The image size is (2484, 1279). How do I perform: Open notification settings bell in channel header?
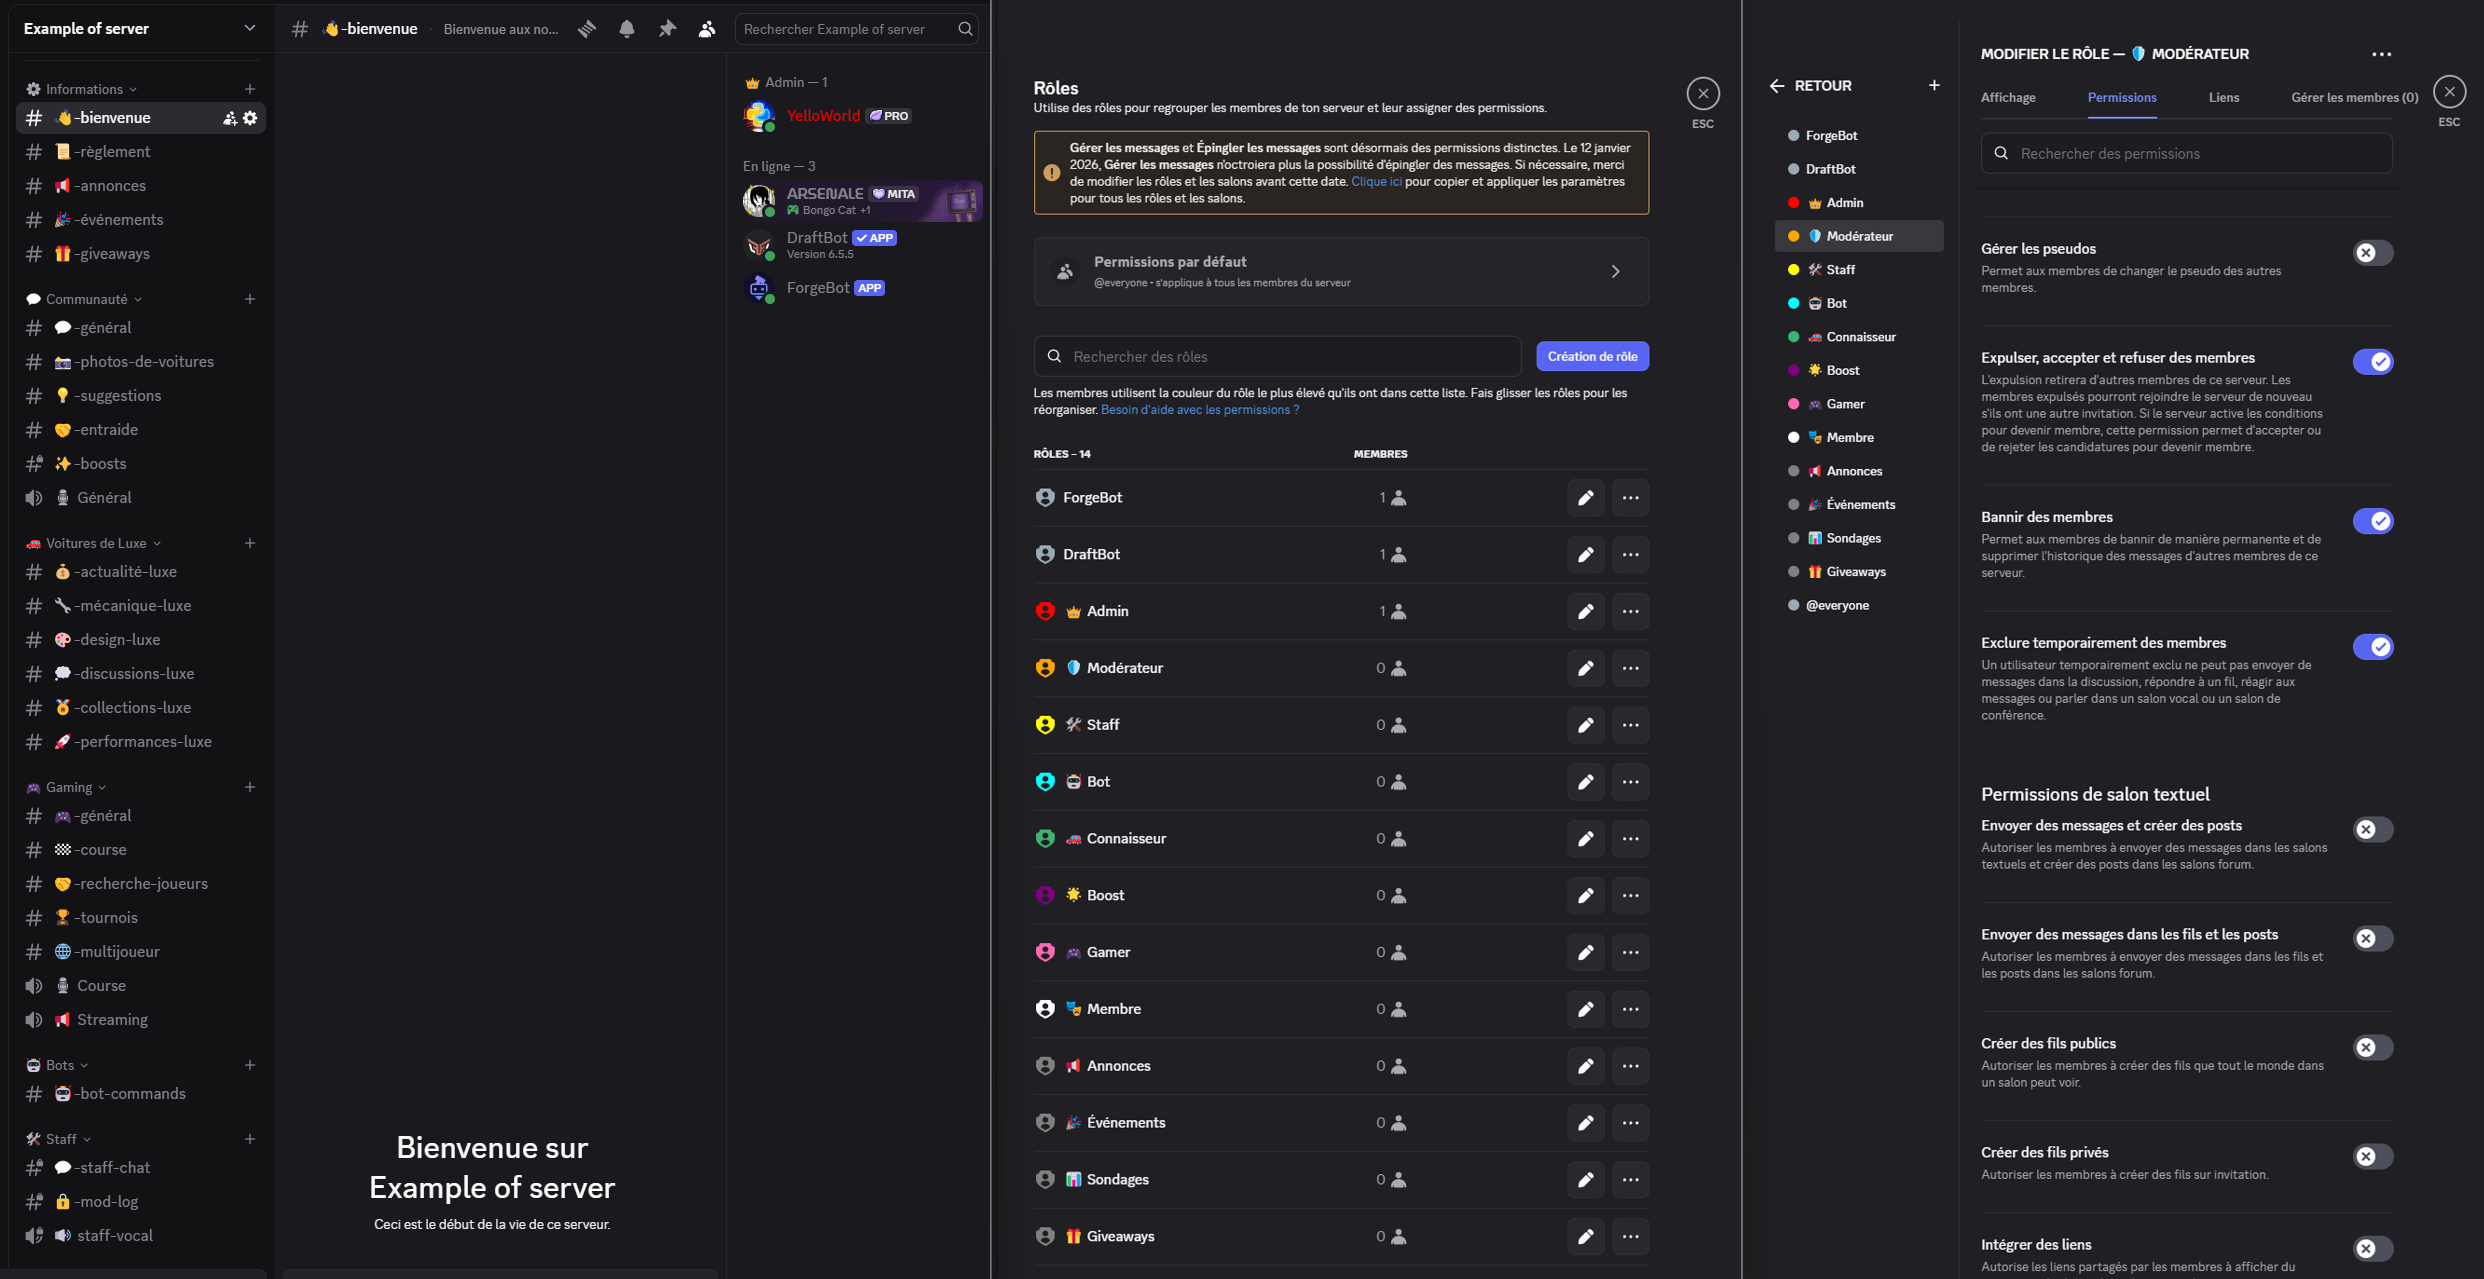626,29
